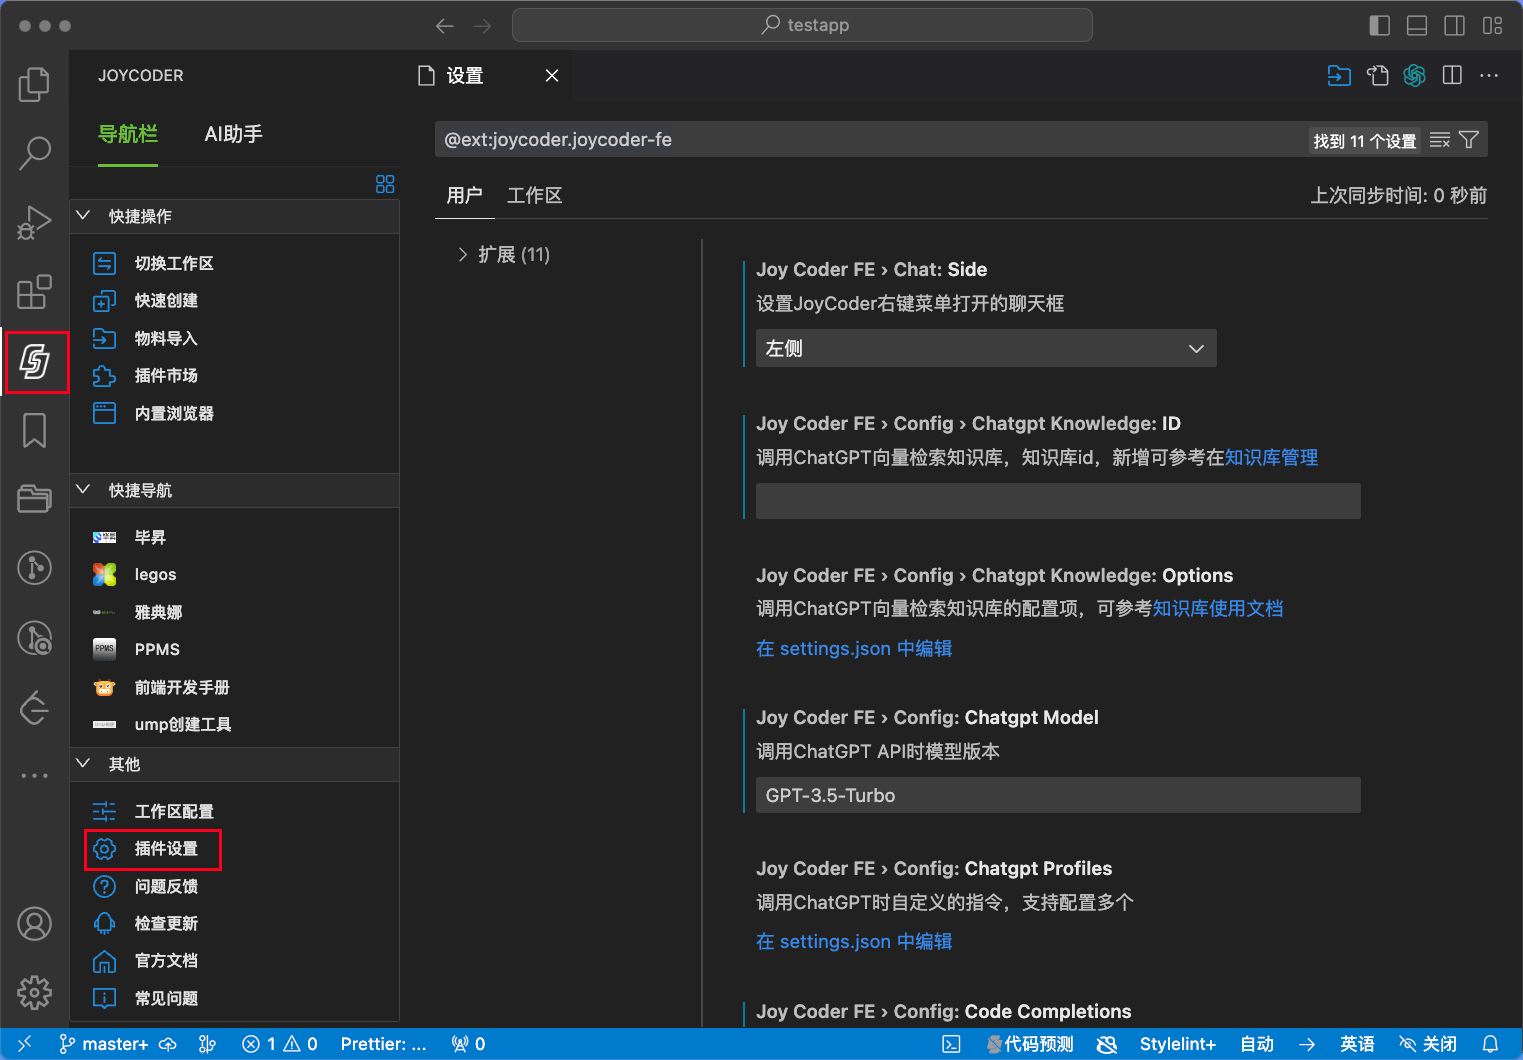Open the Explorer view in activity bar
Screen dimensions: 1523x1060
[x=34, y=84]
